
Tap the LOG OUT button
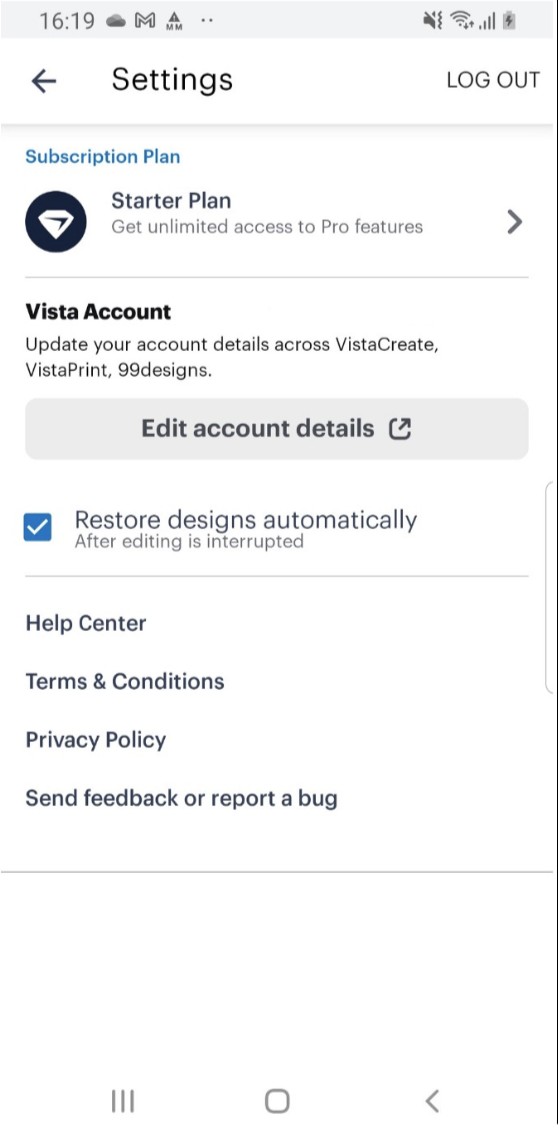click(x=493, y=80)
